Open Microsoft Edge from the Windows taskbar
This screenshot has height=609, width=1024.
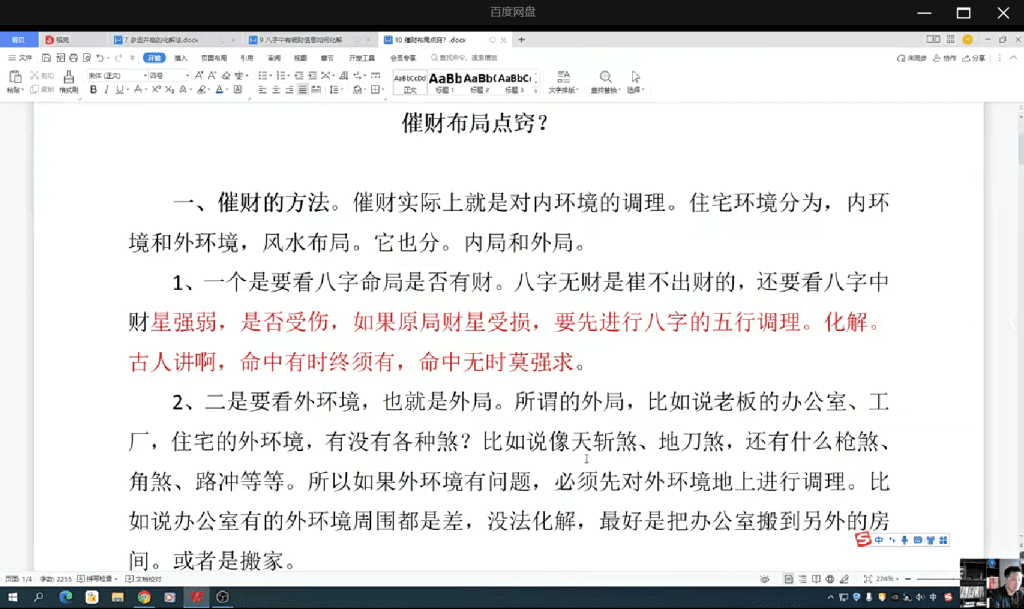(x=66, y=597)
